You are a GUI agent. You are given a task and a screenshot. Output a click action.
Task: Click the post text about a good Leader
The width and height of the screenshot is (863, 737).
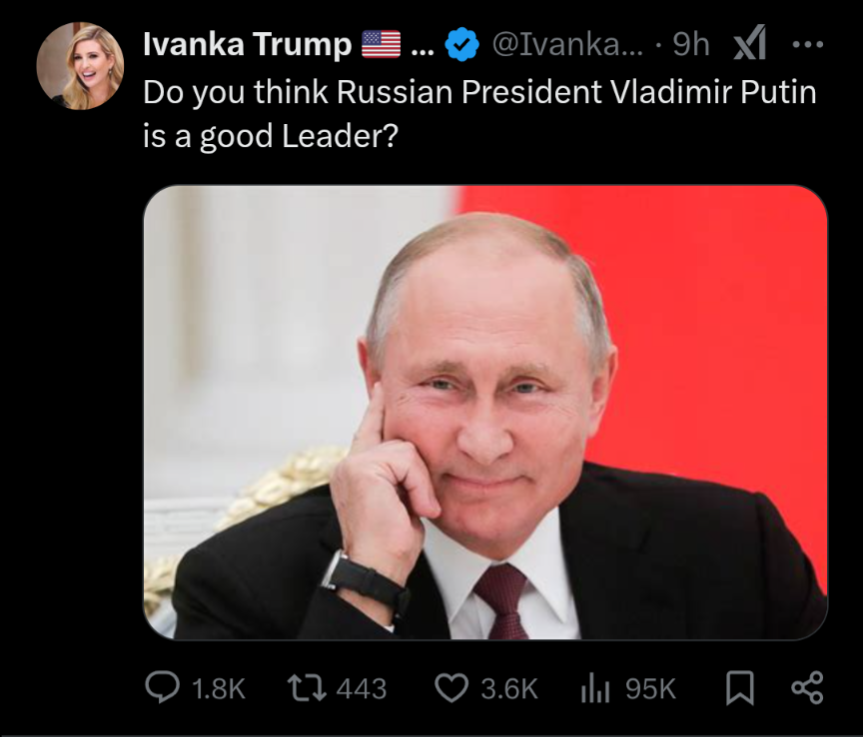coord(480,113)
